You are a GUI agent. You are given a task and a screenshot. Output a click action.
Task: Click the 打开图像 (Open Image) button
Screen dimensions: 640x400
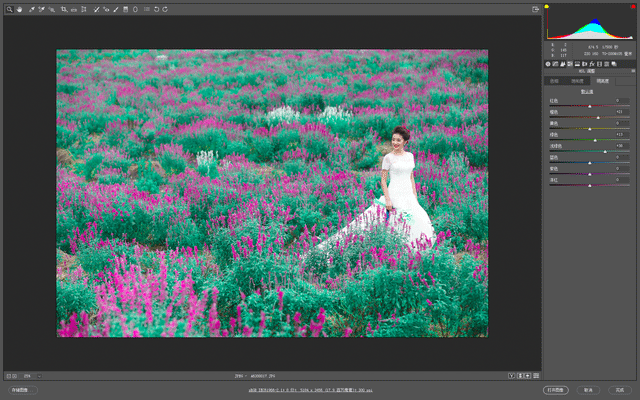click(x=556, y=389)
